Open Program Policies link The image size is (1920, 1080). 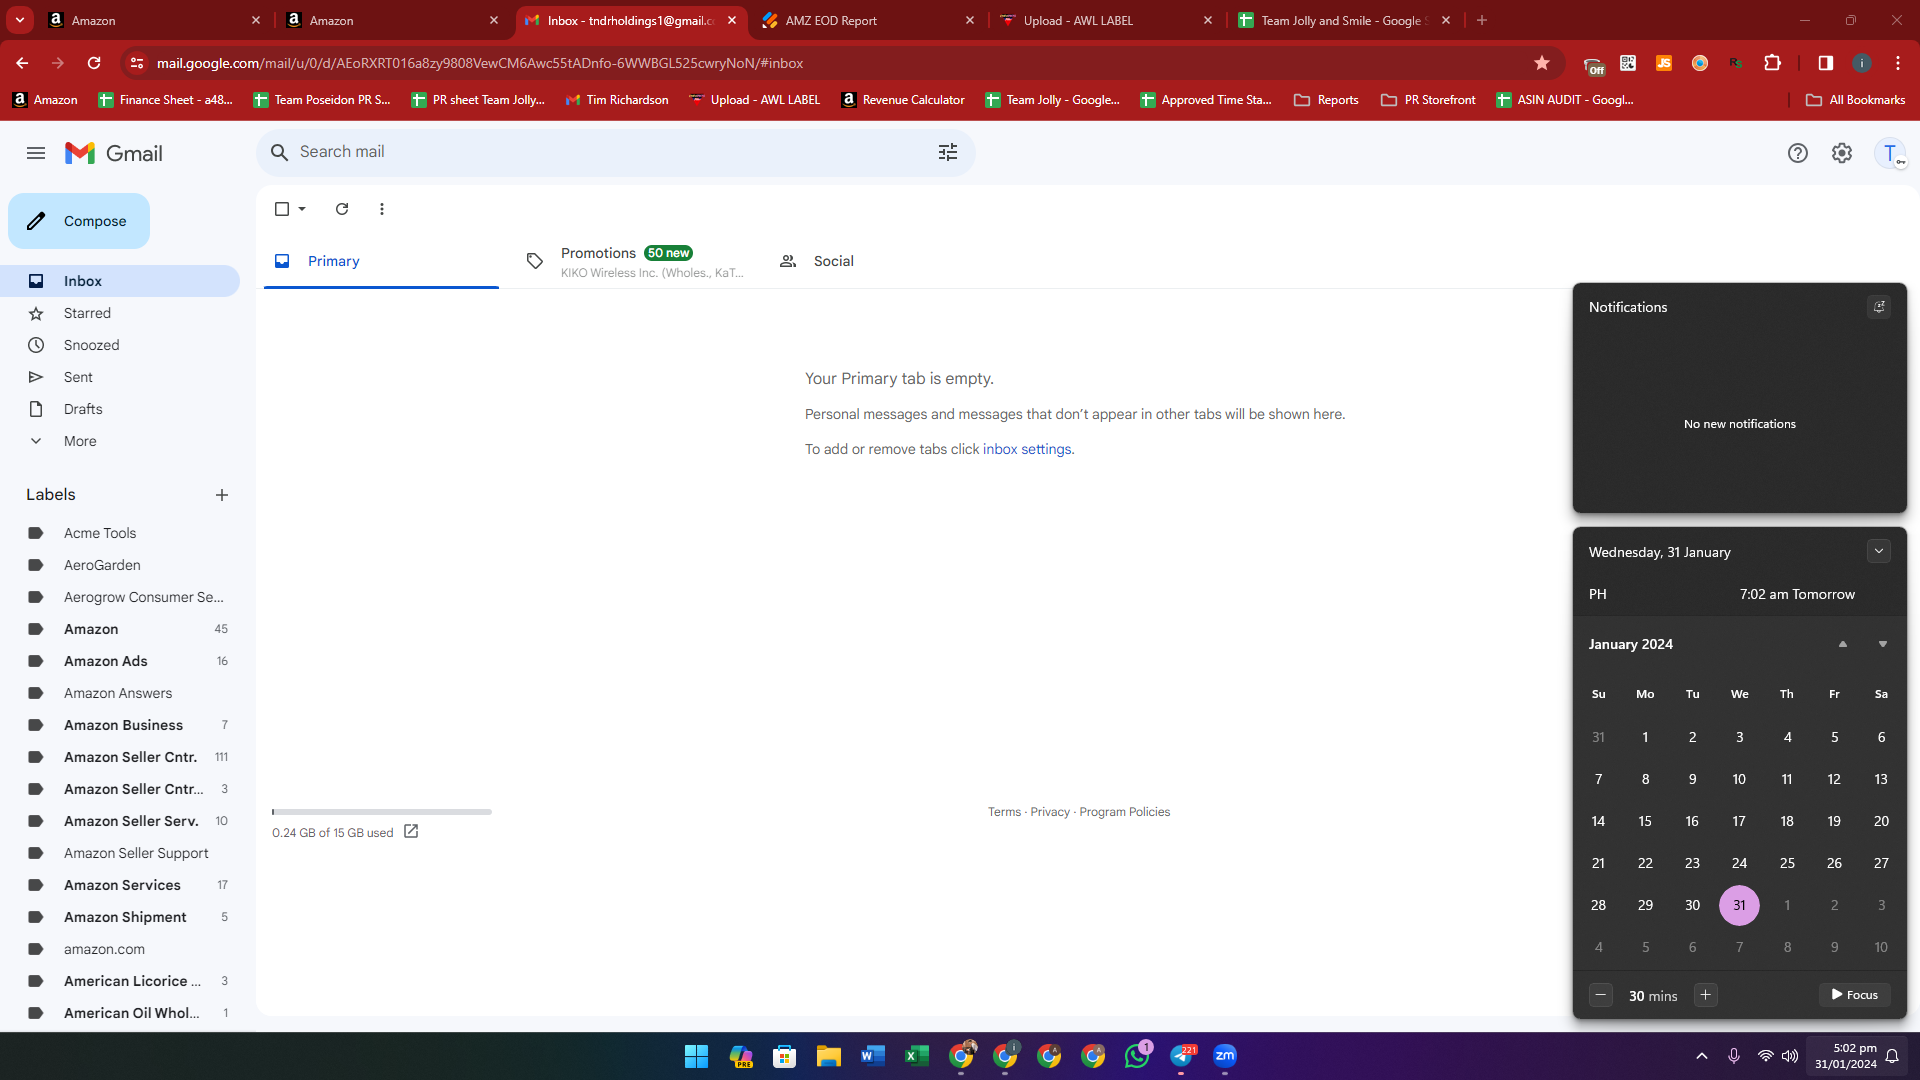1124,812
